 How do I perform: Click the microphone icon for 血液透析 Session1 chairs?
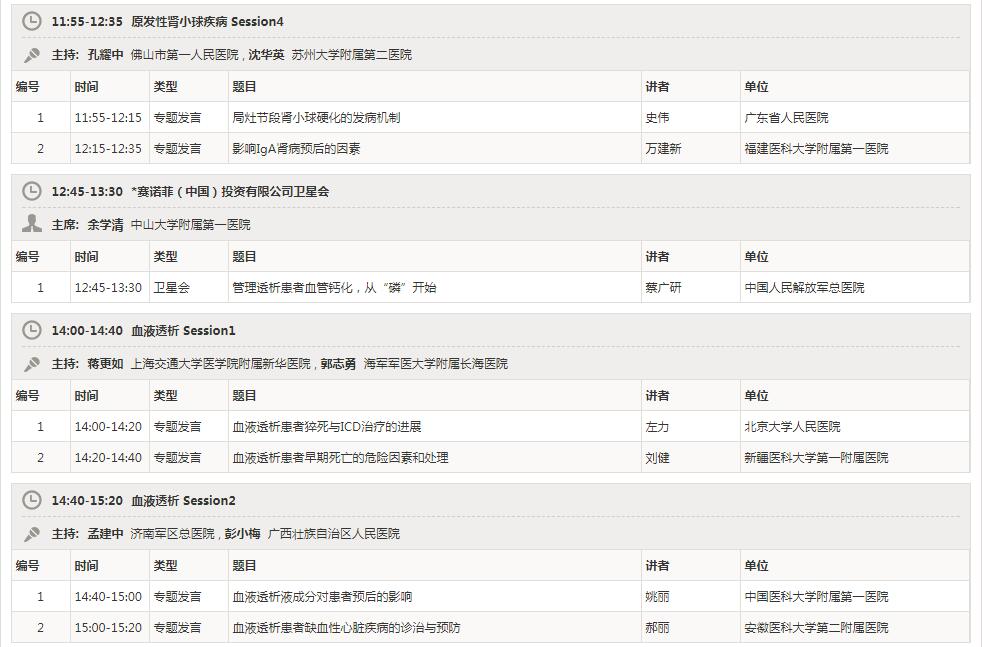point(32,364)
